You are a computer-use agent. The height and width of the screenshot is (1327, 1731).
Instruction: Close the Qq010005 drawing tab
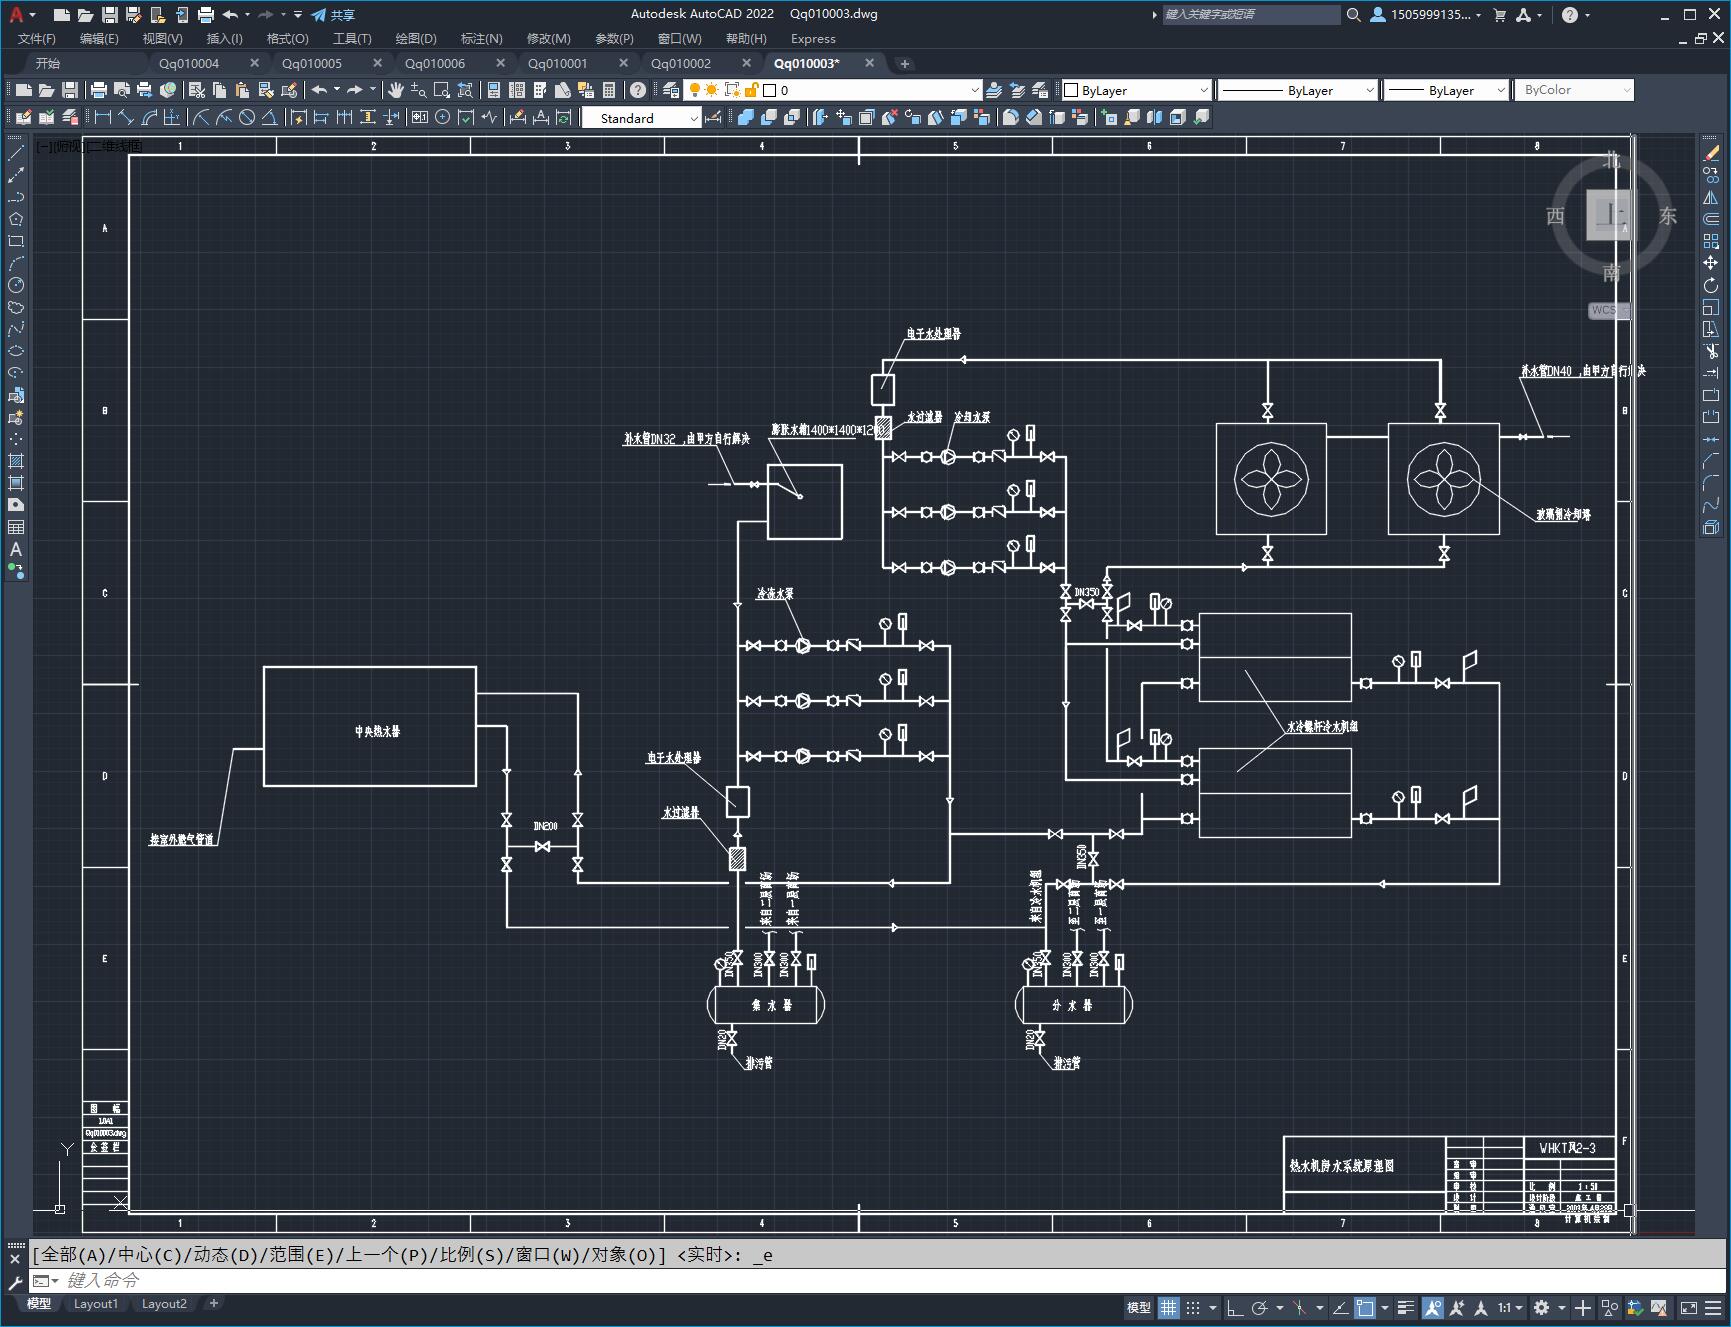click(377, 63)
